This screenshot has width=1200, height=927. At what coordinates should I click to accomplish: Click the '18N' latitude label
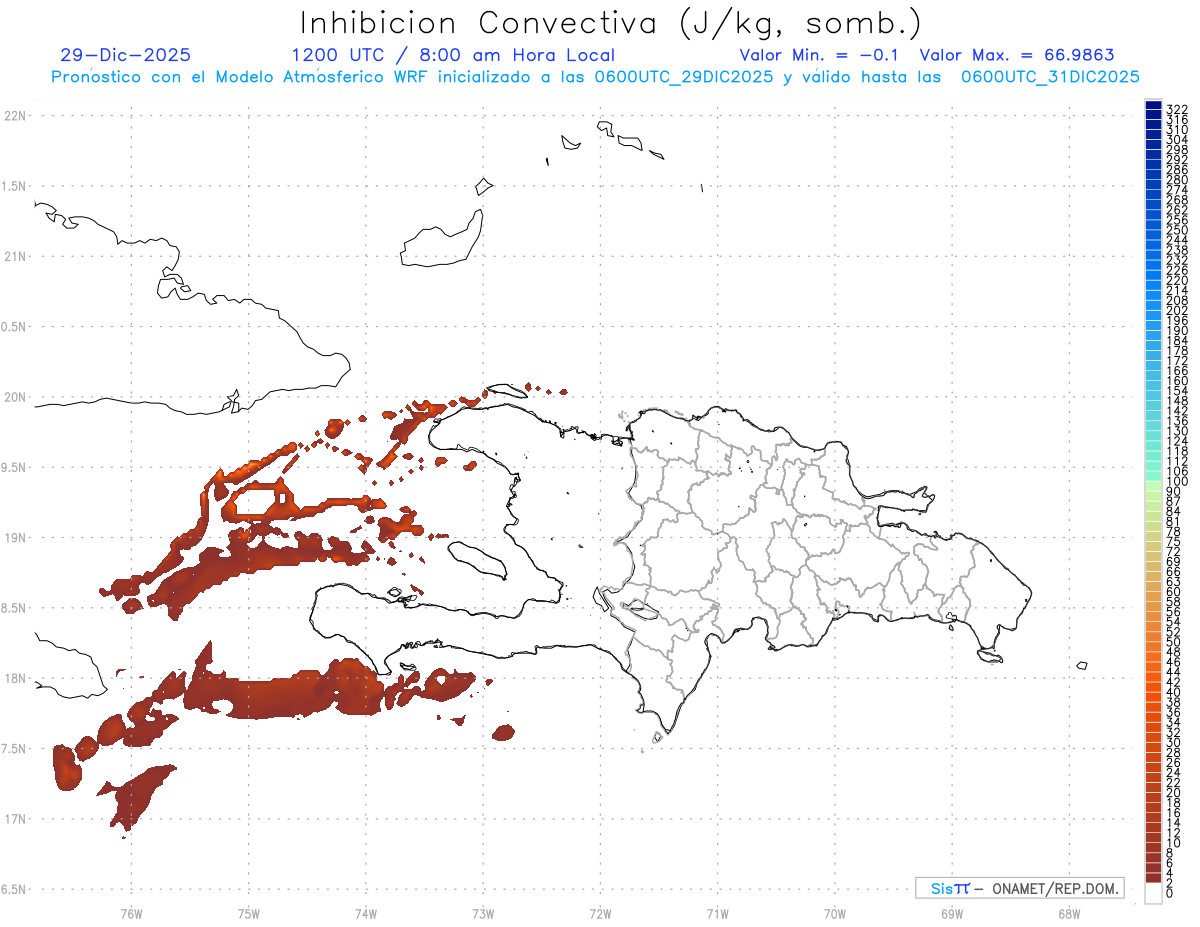point(14,678)
